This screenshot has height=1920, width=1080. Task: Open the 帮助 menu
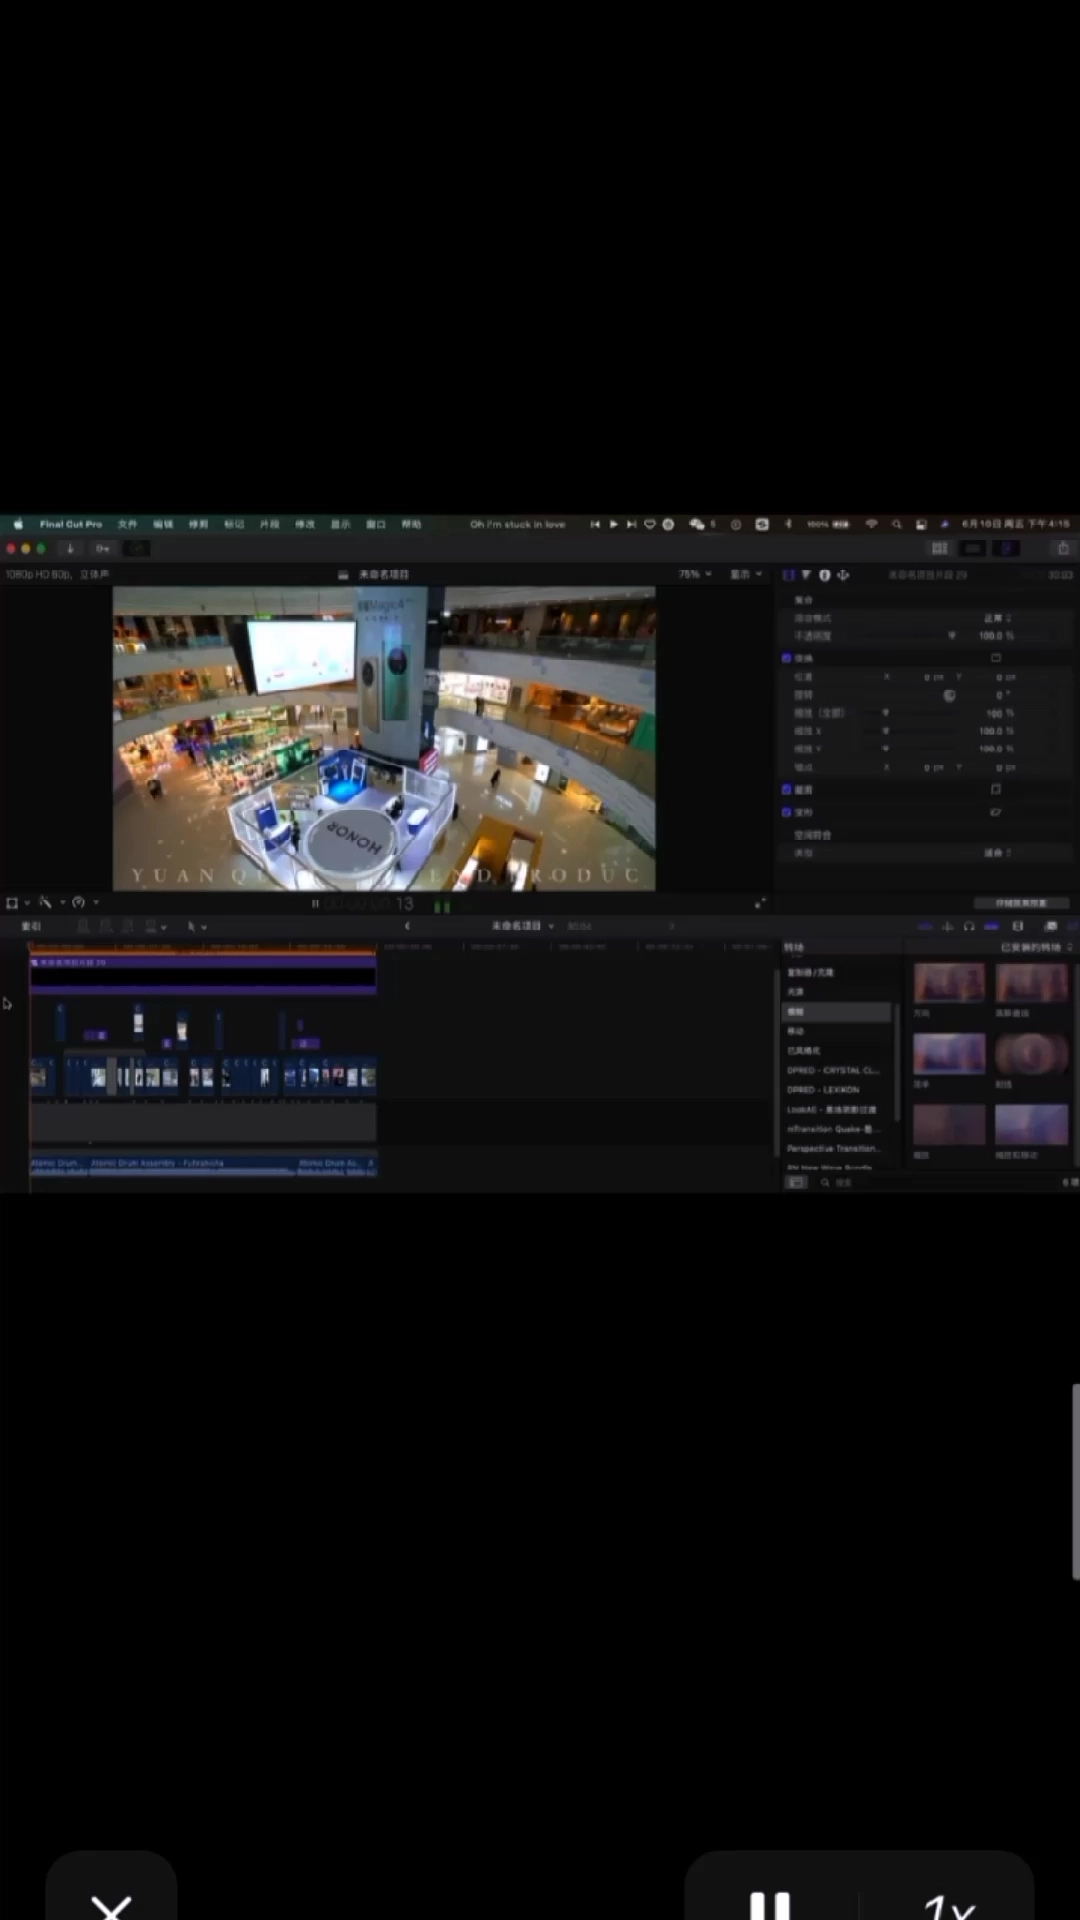411,524
